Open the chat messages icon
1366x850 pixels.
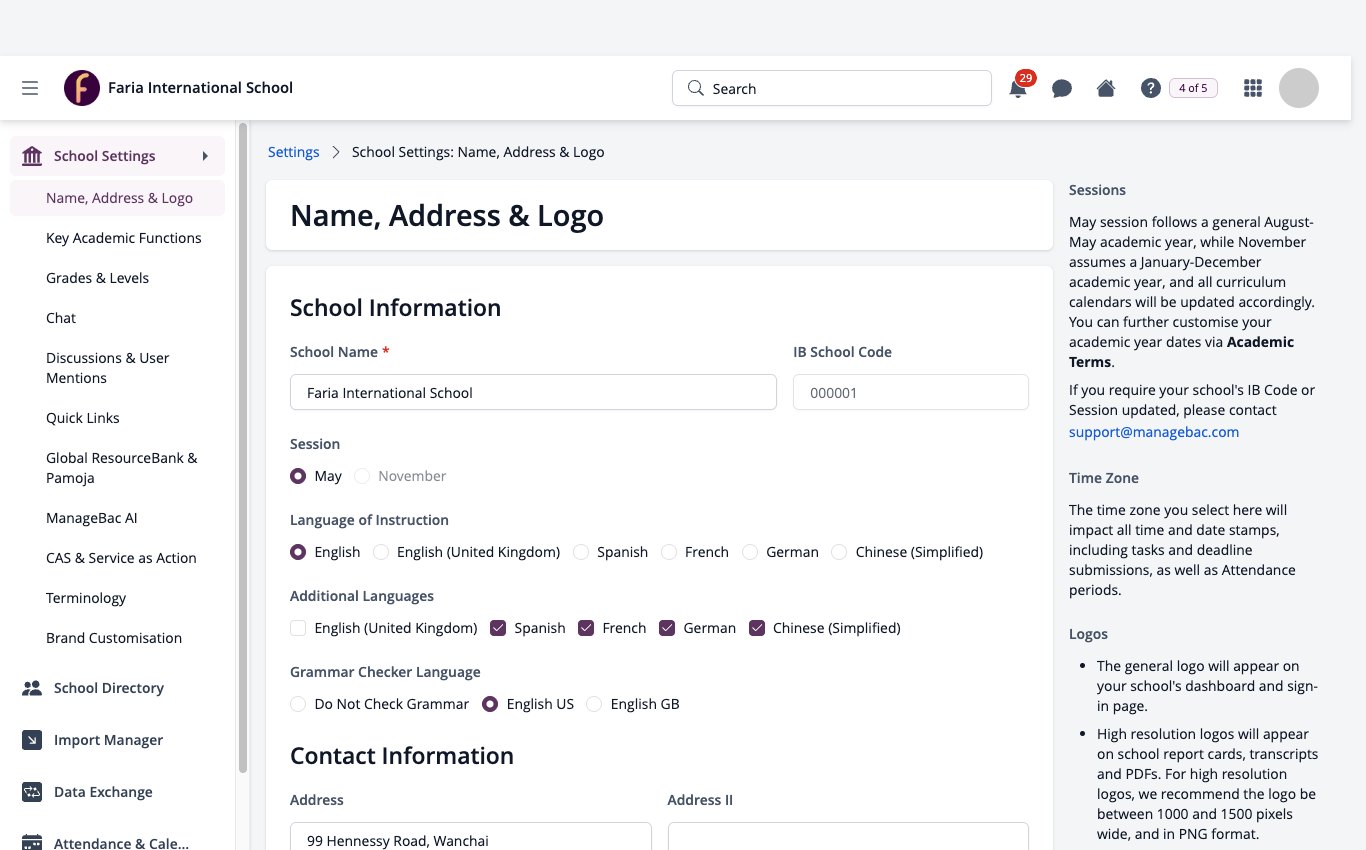(1062, 88)
